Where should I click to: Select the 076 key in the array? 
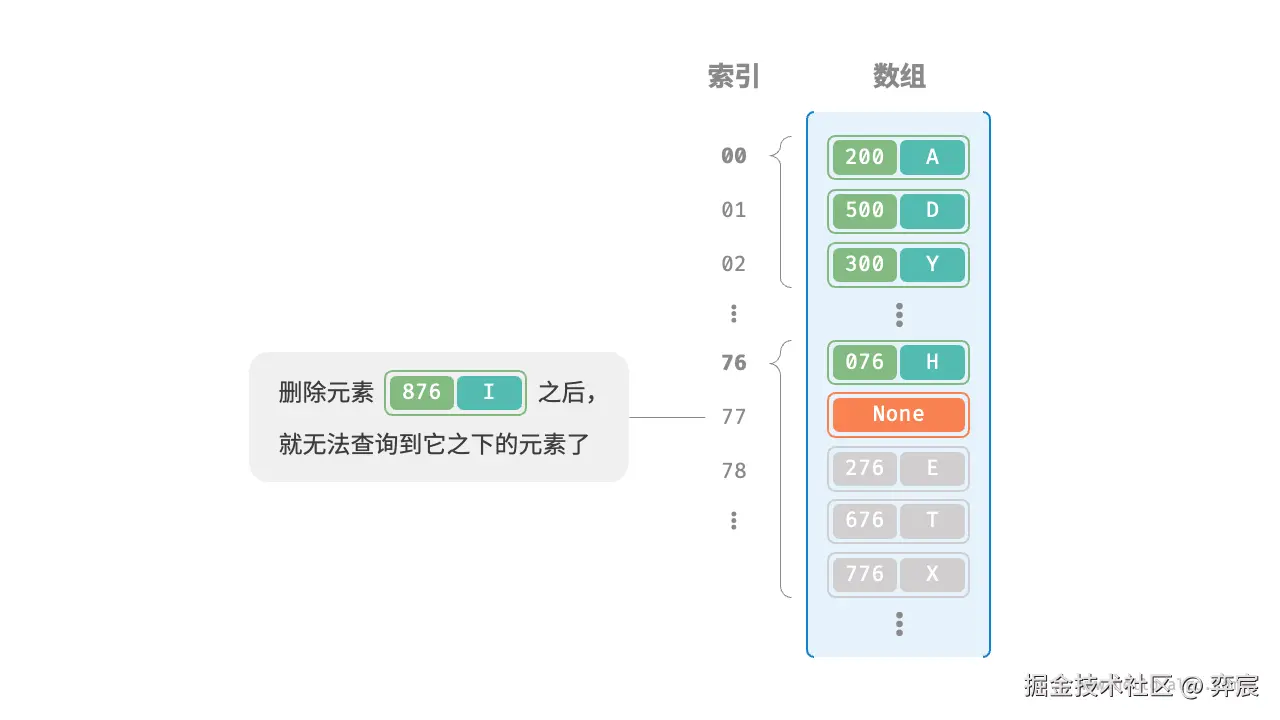[x=865, y=362]
